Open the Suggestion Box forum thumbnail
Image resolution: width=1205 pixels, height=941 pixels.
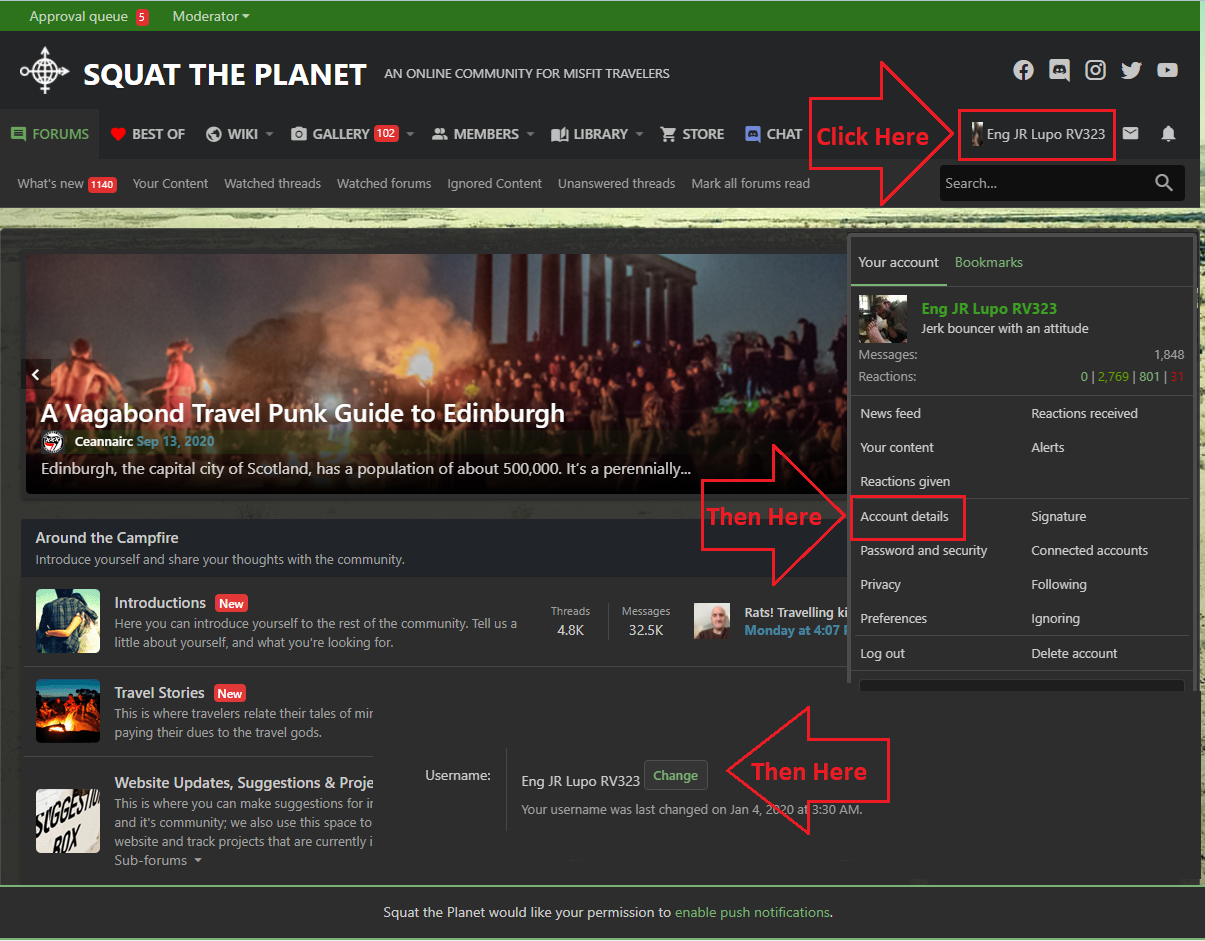pyautogui.click(x=68, y=821)
